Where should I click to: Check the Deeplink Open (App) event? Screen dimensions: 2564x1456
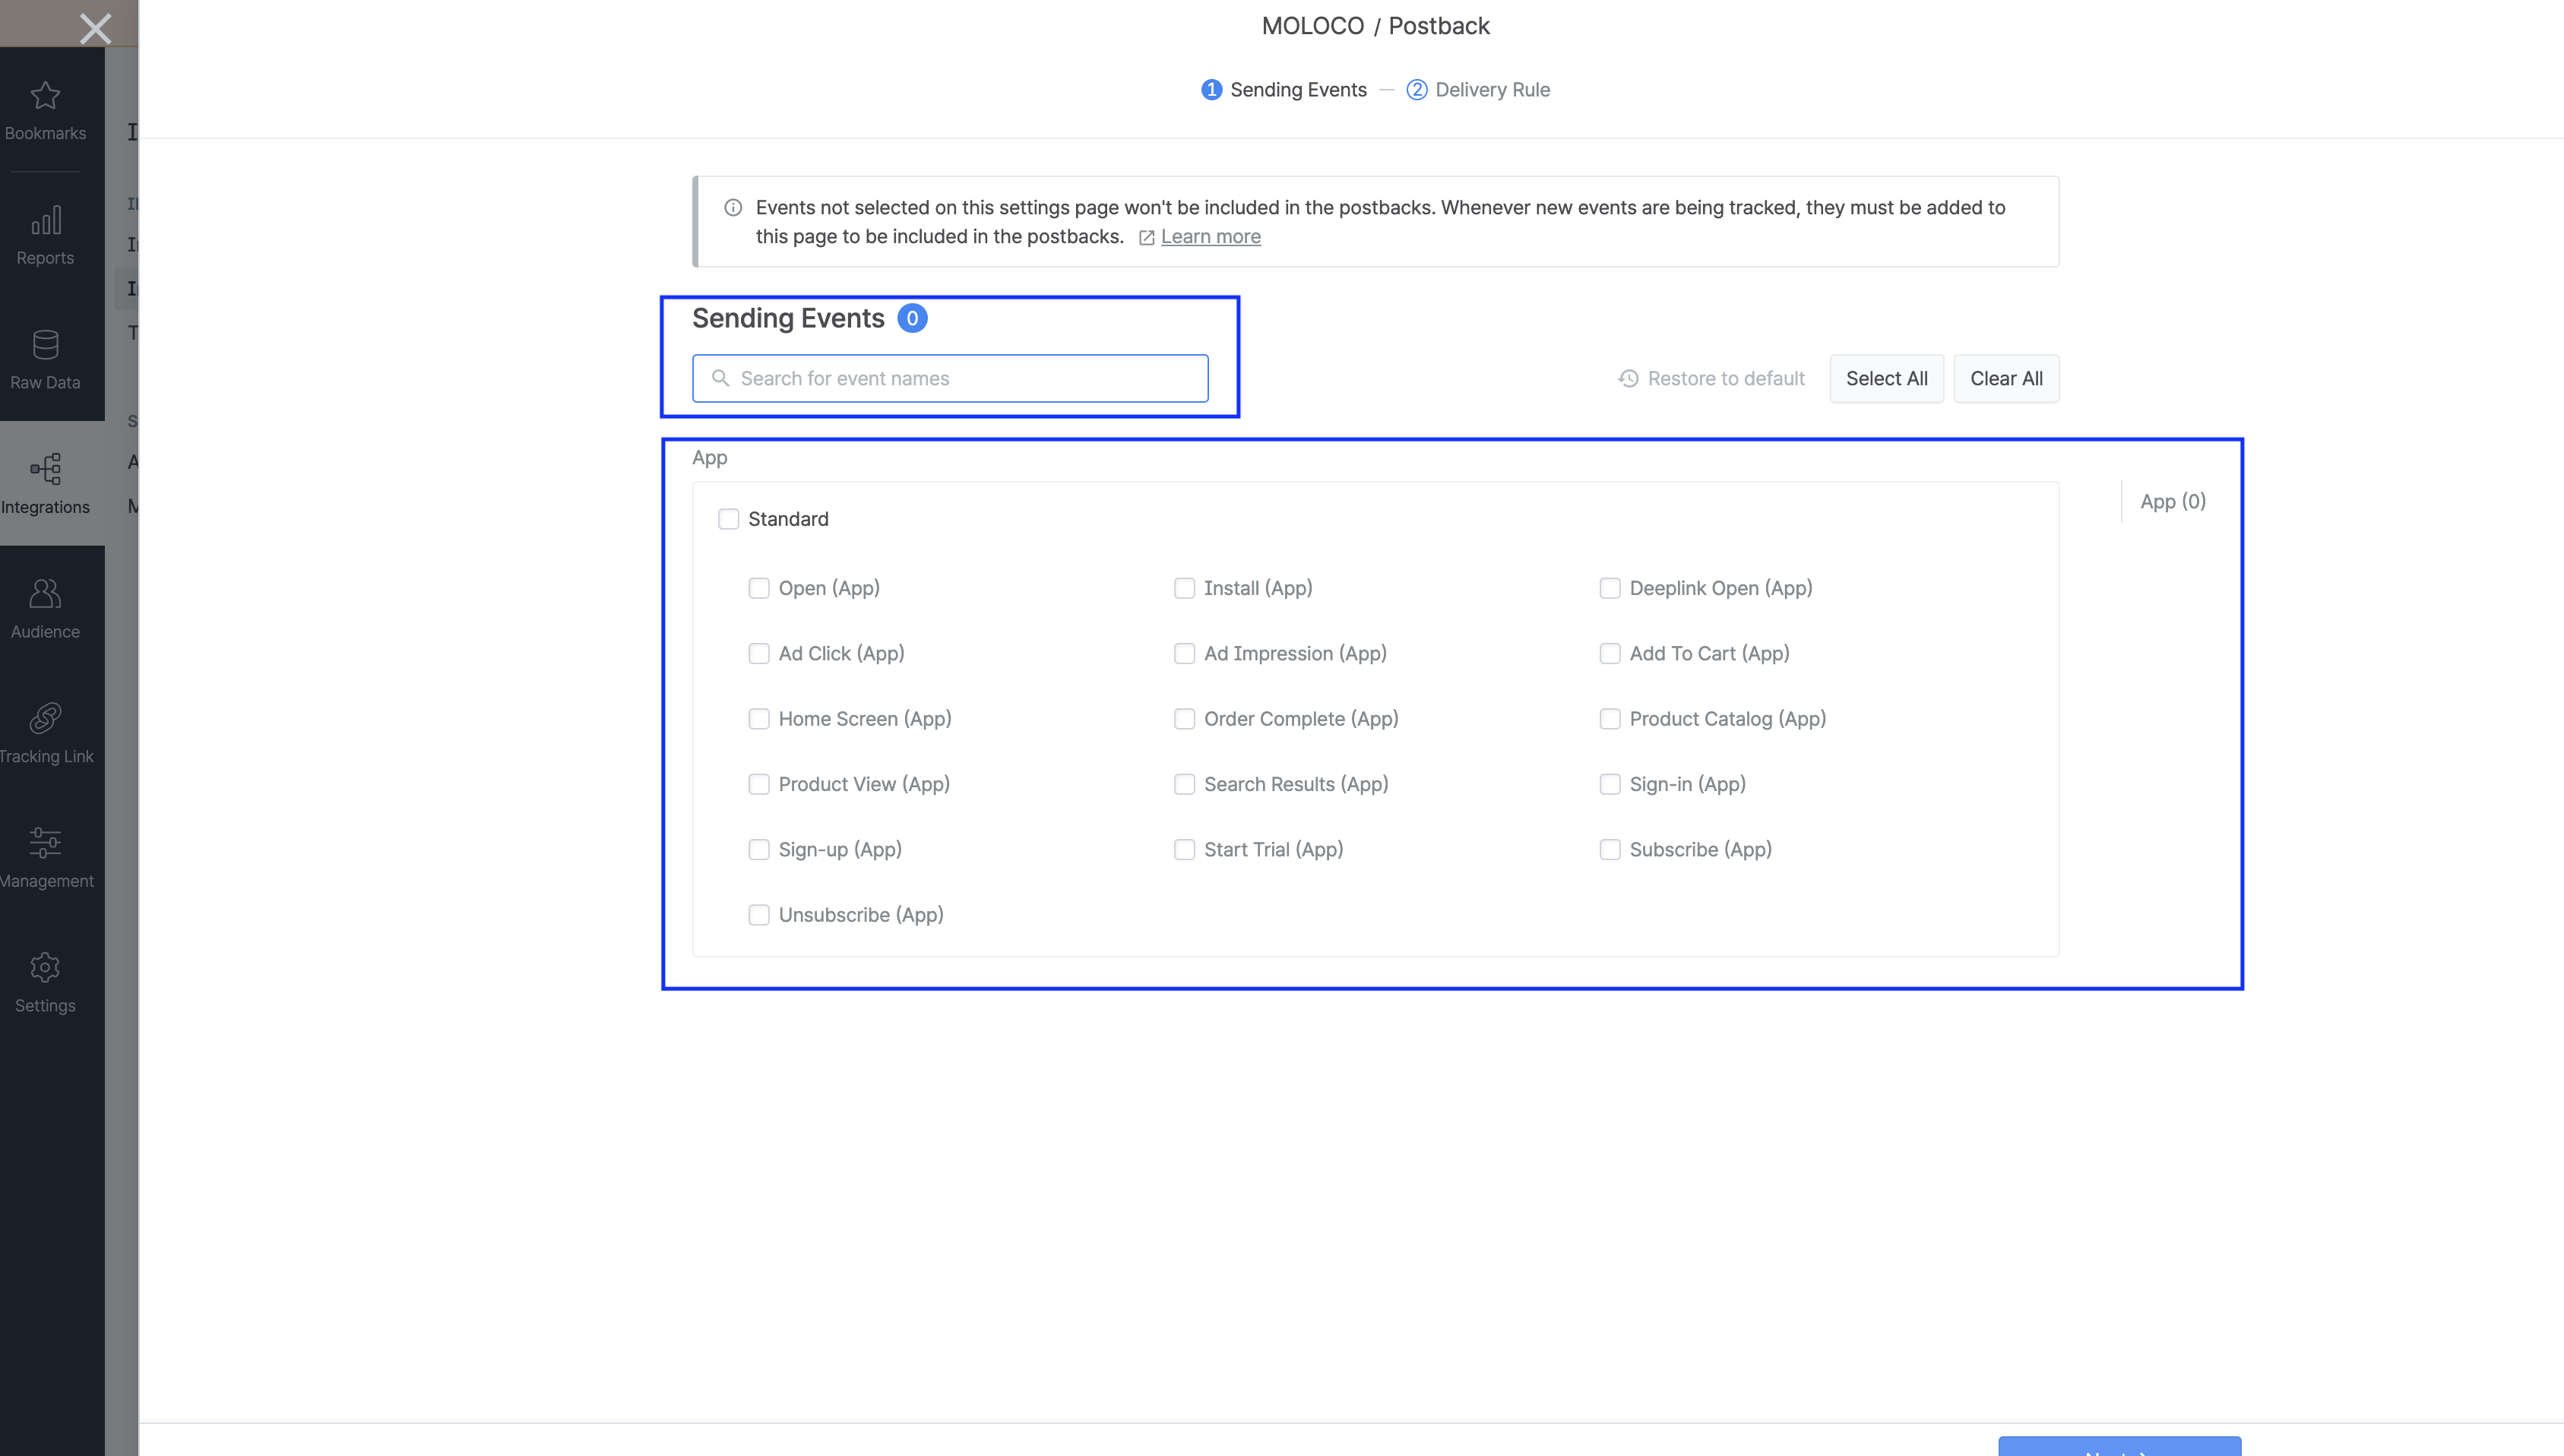1610,588
